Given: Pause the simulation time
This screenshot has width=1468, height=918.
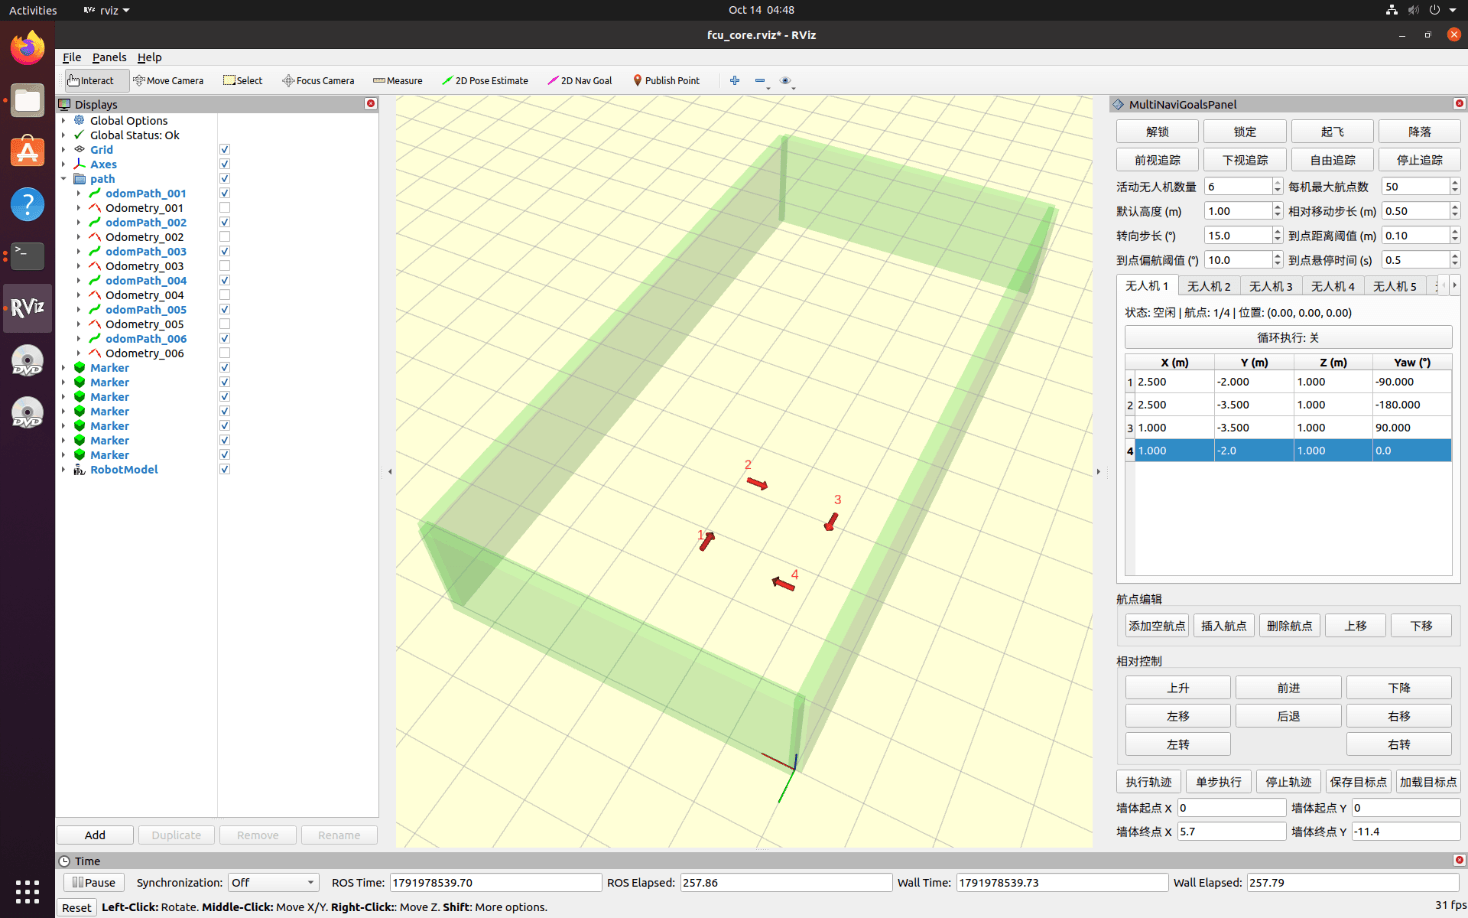Looking at the screenshot, I should click(94, 883).
